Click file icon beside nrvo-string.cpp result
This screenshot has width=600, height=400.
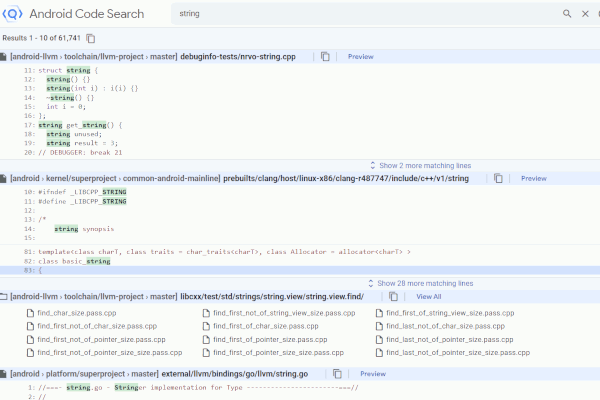coord(3,57)
